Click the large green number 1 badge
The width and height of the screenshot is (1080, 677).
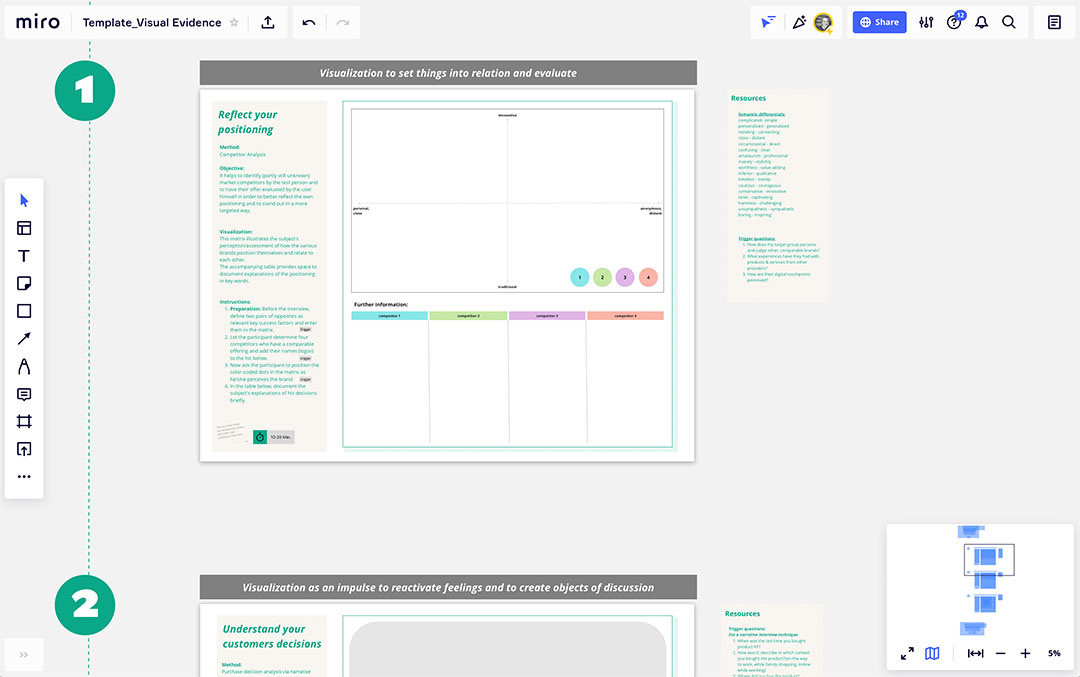click(85, 91)
